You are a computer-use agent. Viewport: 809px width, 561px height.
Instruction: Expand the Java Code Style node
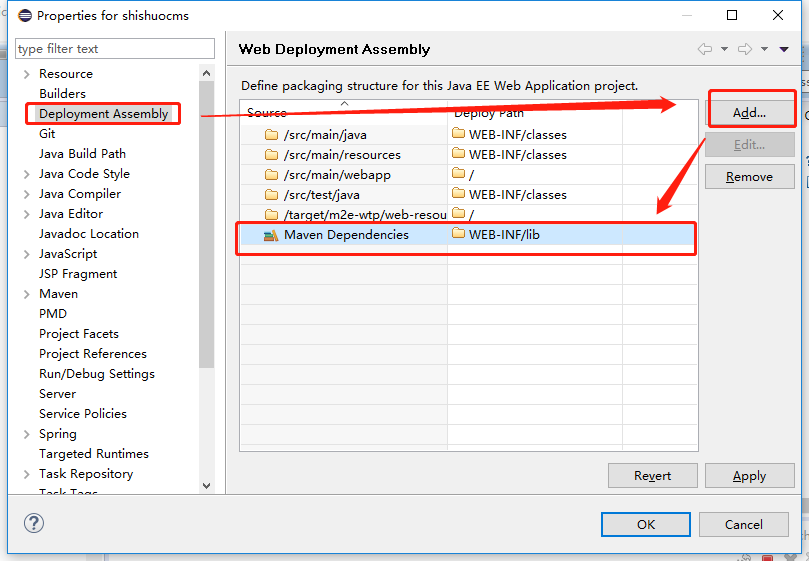click(27, 174)
